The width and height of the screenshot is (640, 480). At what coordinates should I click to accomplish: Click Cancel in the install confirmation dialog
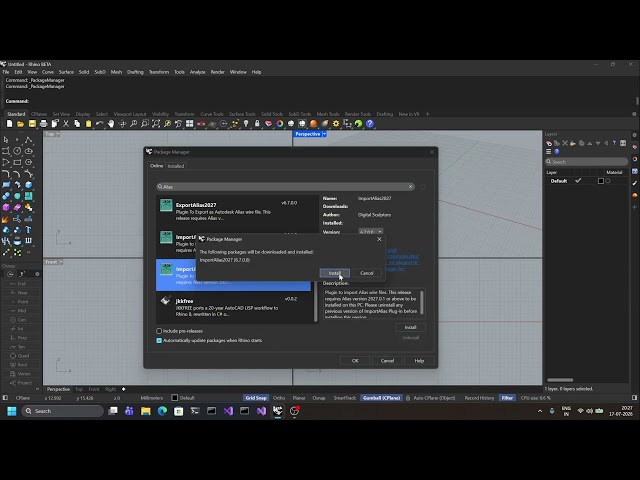click(367, 273)
